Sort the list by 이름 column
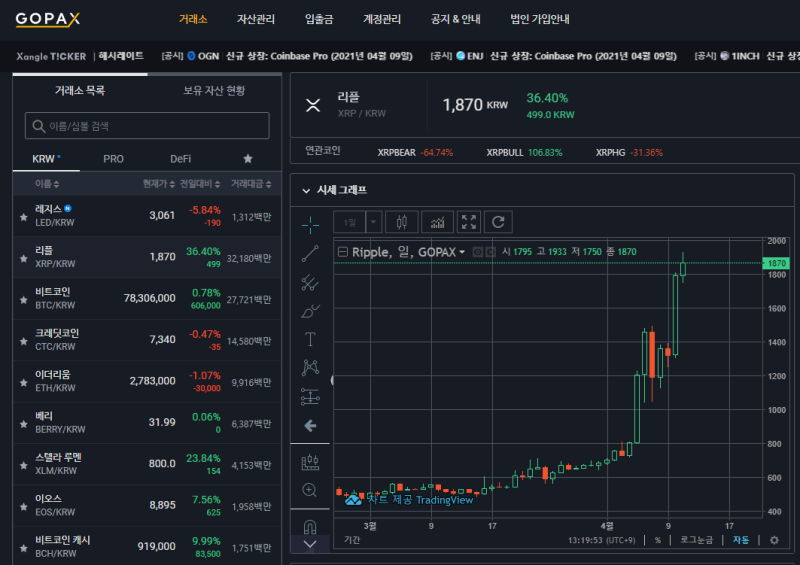800x565 pixels. [47, 184]
